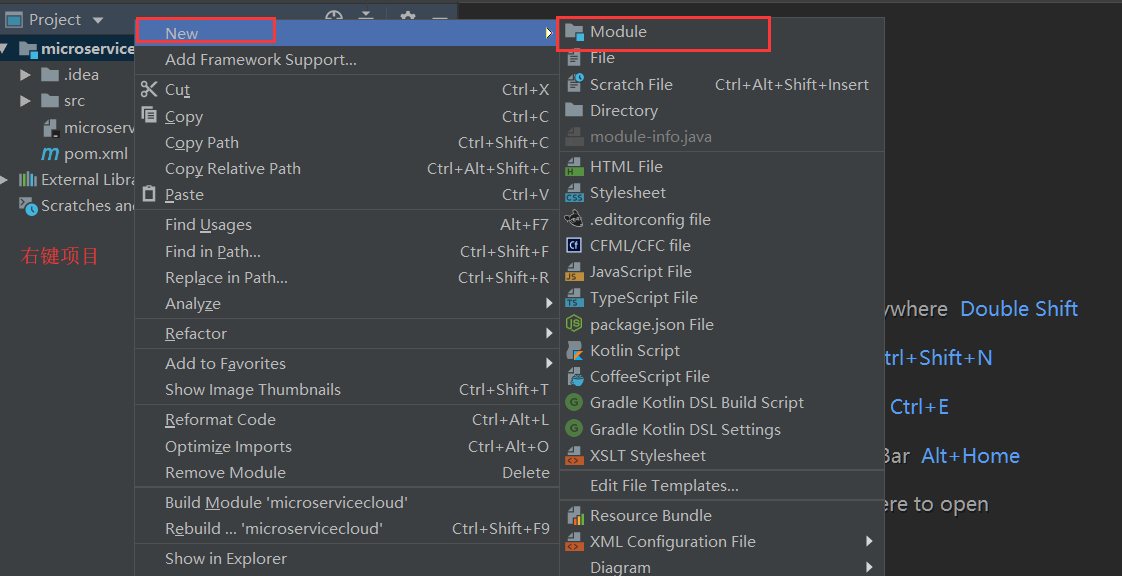Click the Kotlin Script icon
Viewport: 1122px width, 576px height.
click(574, 351)
